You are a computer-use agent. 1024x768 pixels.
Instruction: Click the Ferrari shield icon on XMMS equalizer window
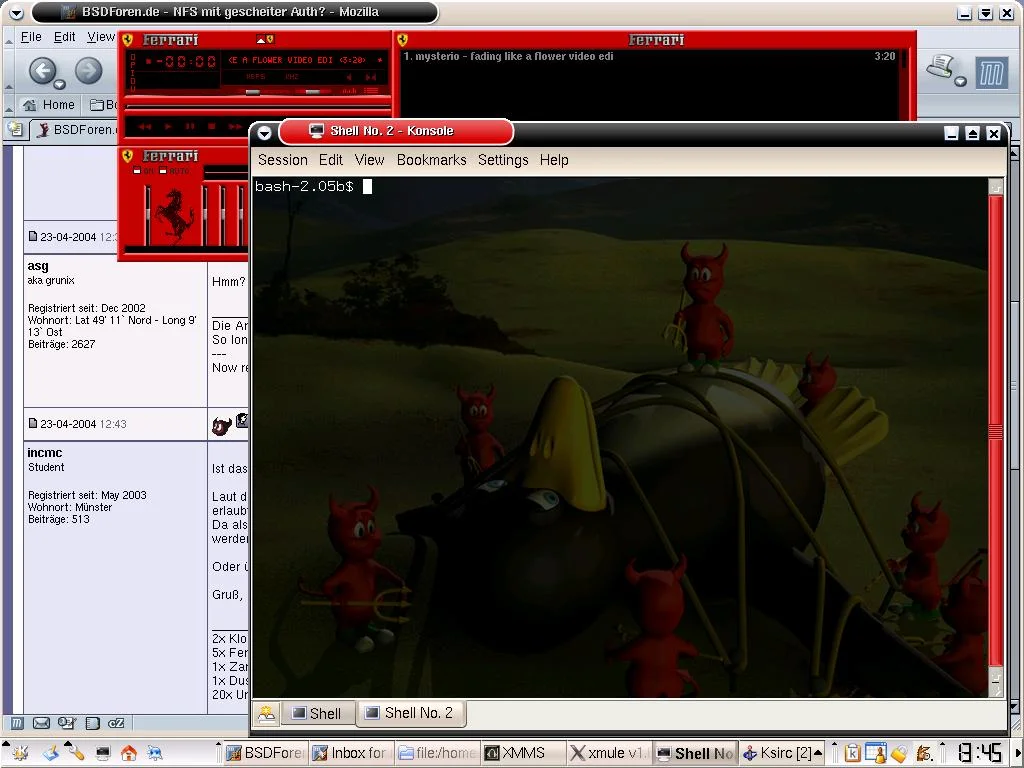click(x=128, y=156)
